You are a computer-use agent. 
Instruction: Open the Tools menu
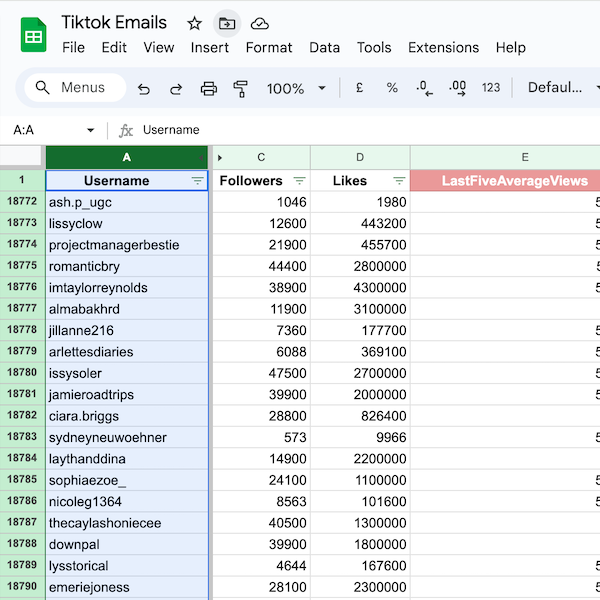[374, 47]
